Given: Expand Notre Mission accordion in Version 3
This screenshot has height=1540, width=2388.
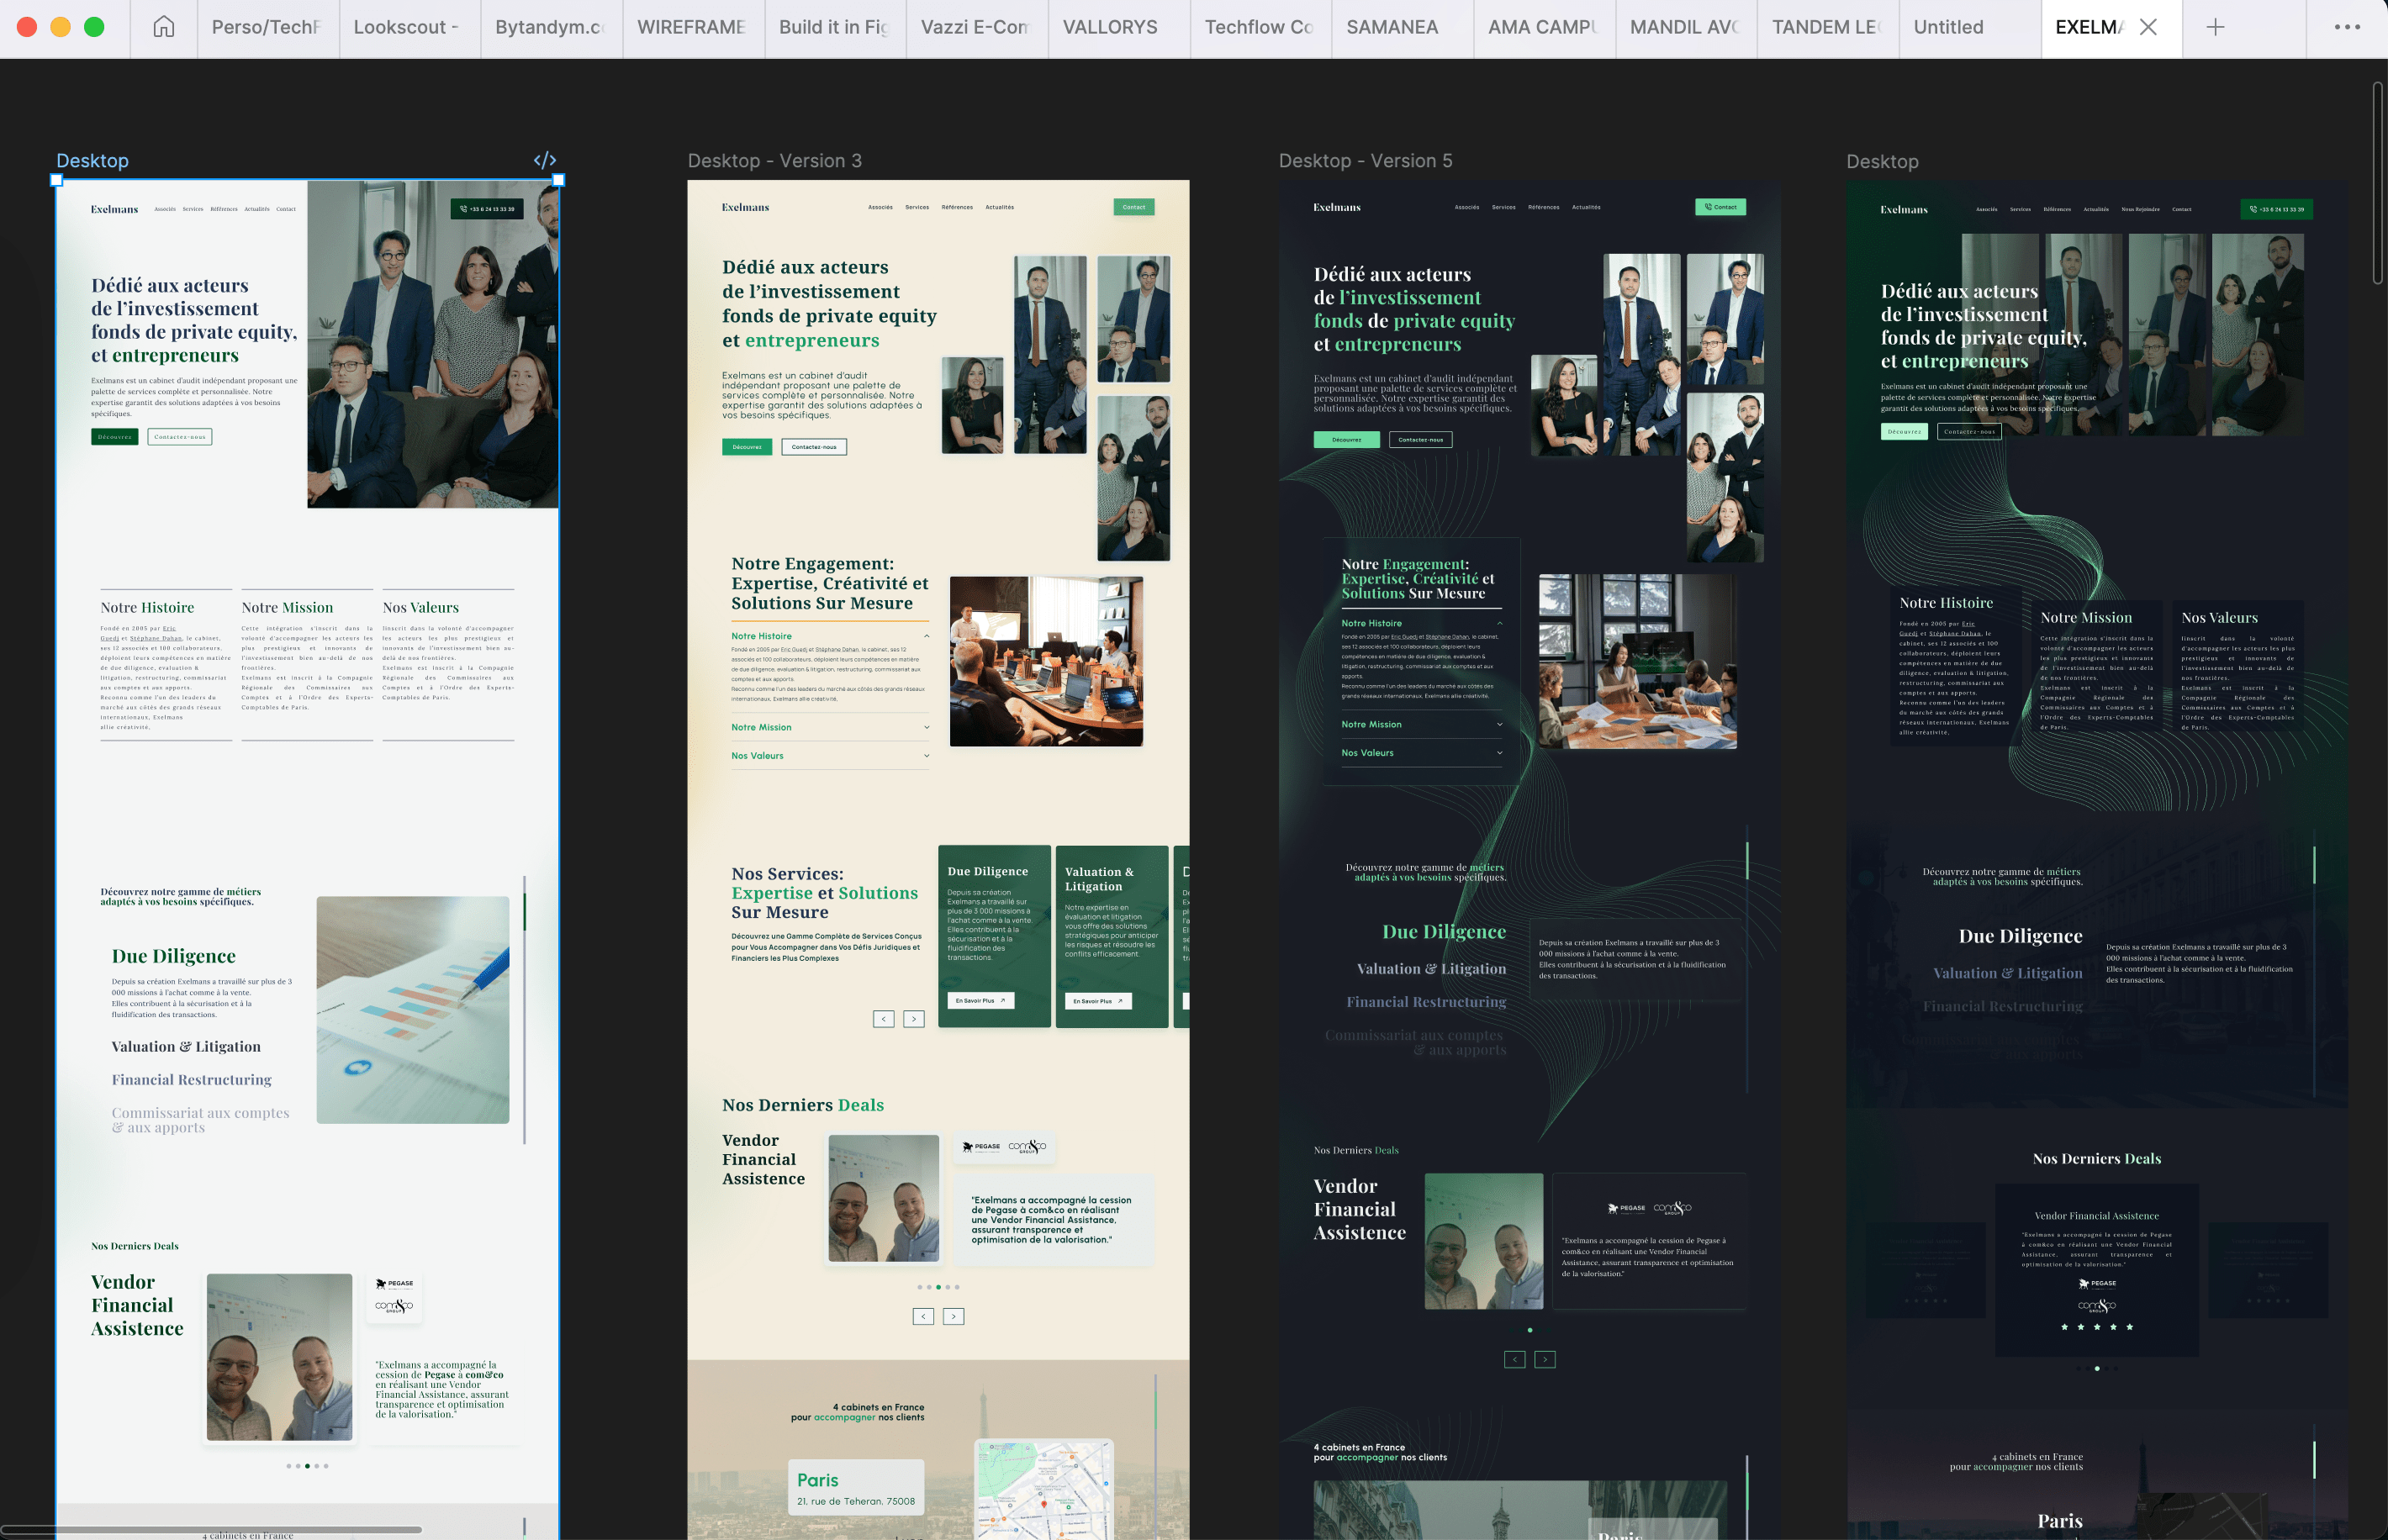Looking at the screenshot, I should pyautogui.click(x=926, y=727).
